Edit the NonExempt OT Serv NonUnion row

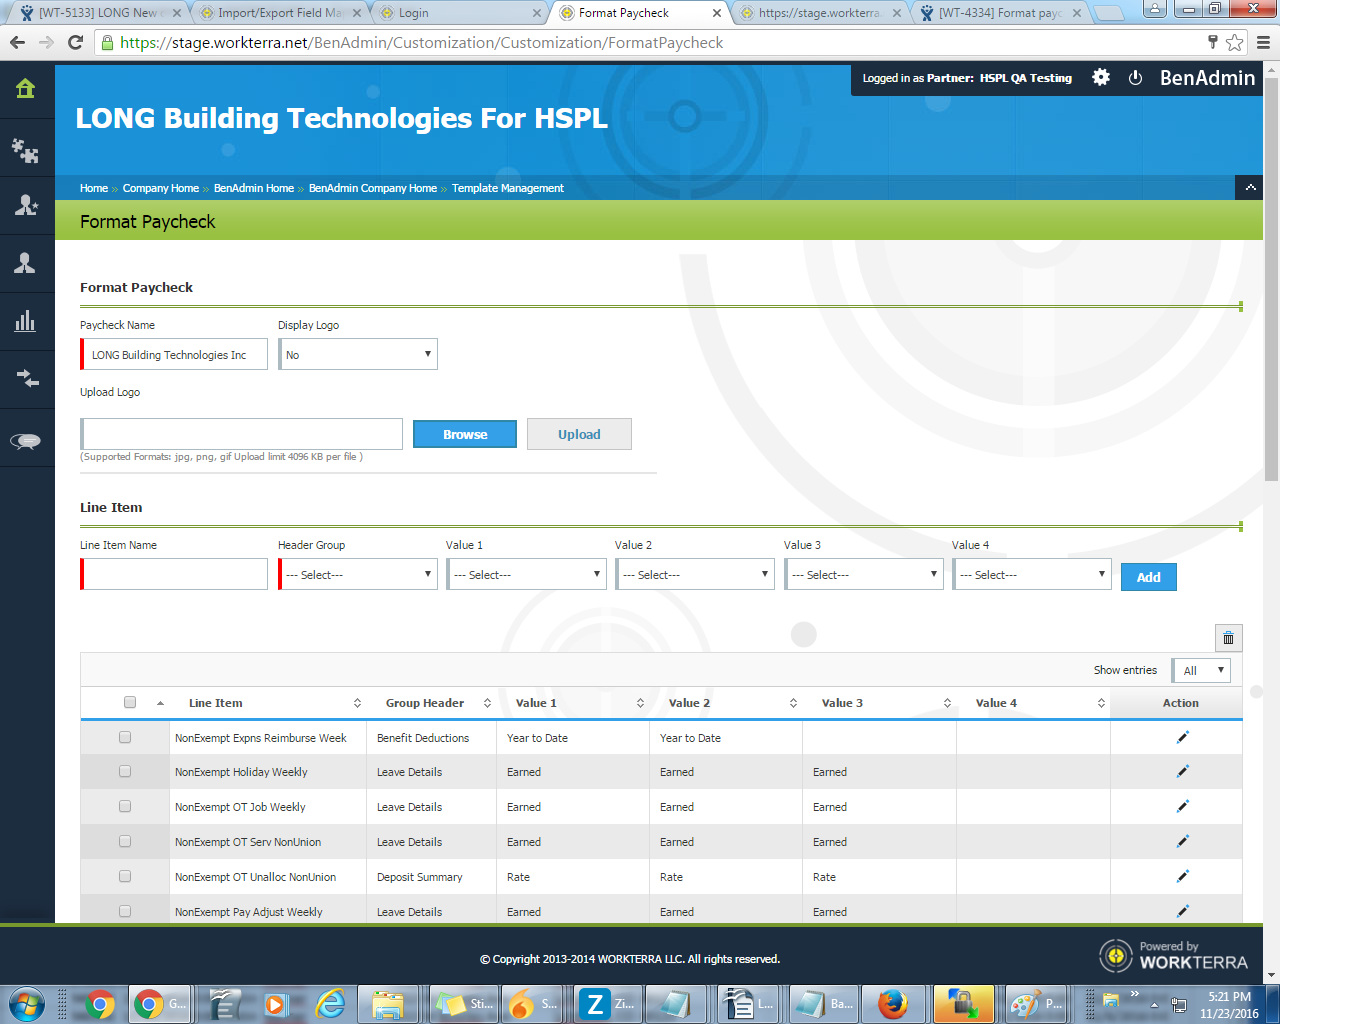(x=1182, y=841)
